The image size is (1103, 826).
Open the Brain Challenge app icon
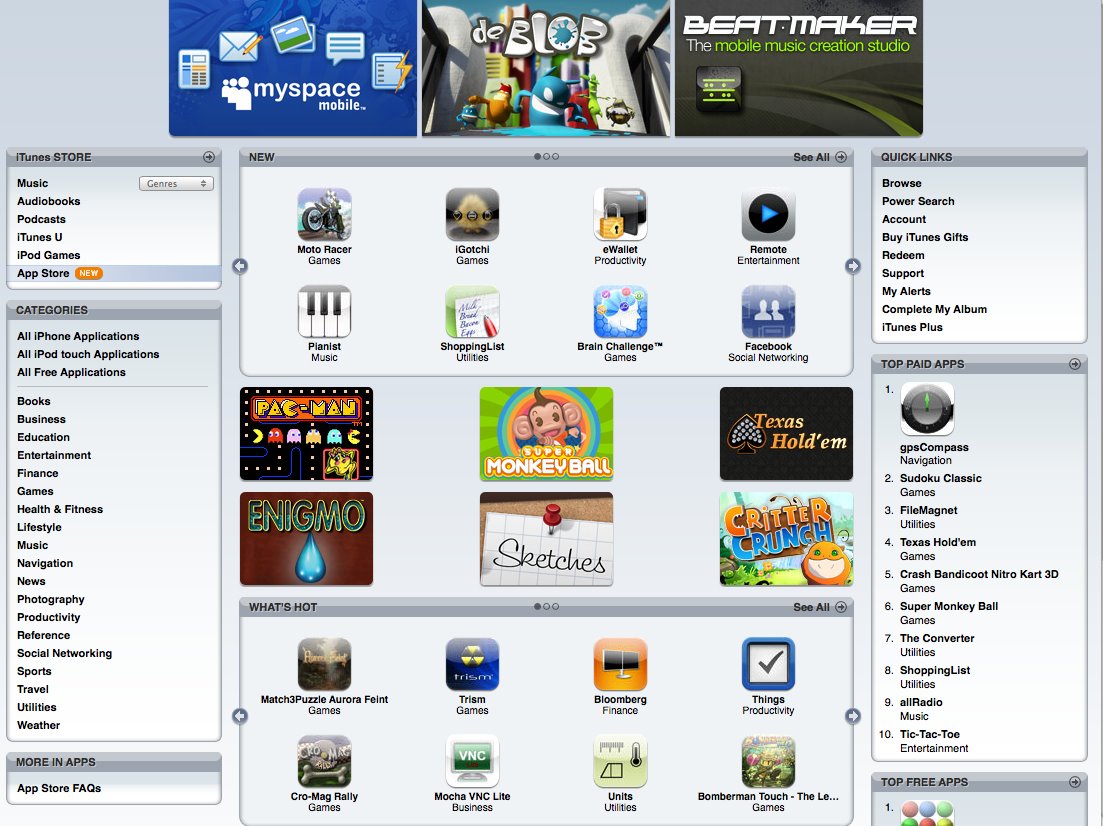(x=620, y=312)
